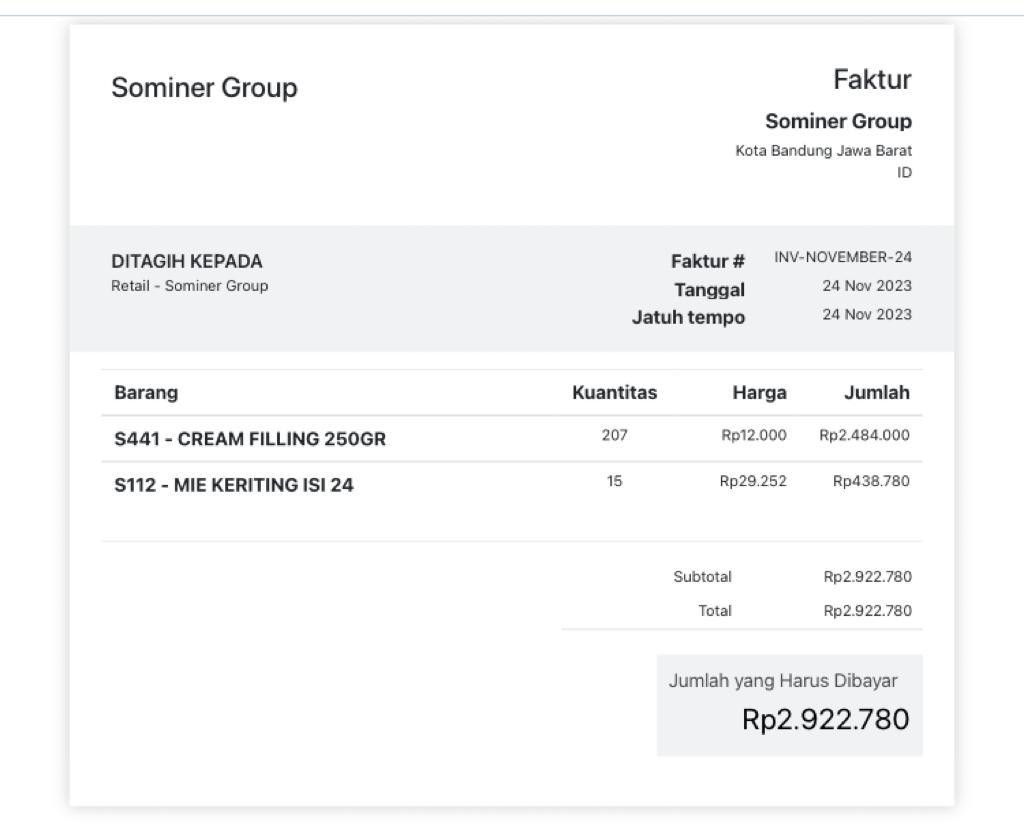Click the quantity value 15
The image size is (1024, 829).
coord(614,481)
